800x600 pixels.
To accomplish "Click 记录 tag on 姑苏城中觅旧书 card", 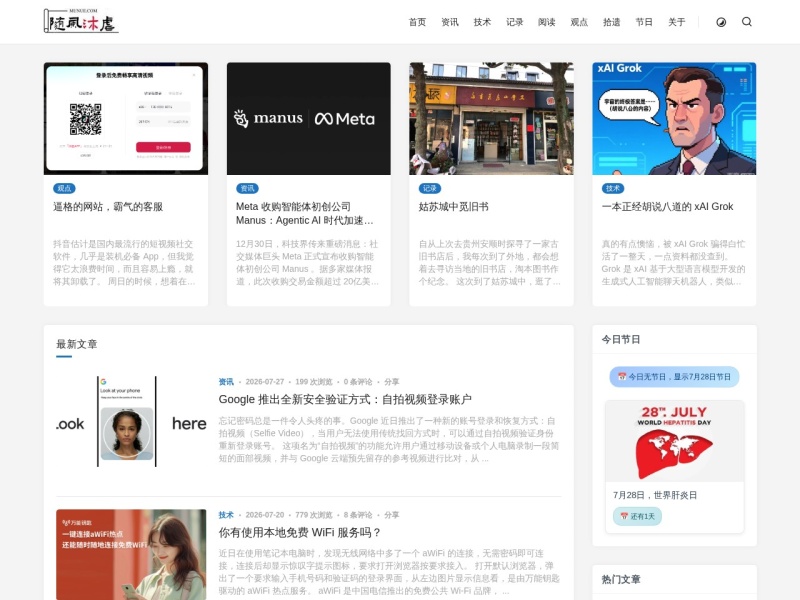I will click(x=430, y=188).
